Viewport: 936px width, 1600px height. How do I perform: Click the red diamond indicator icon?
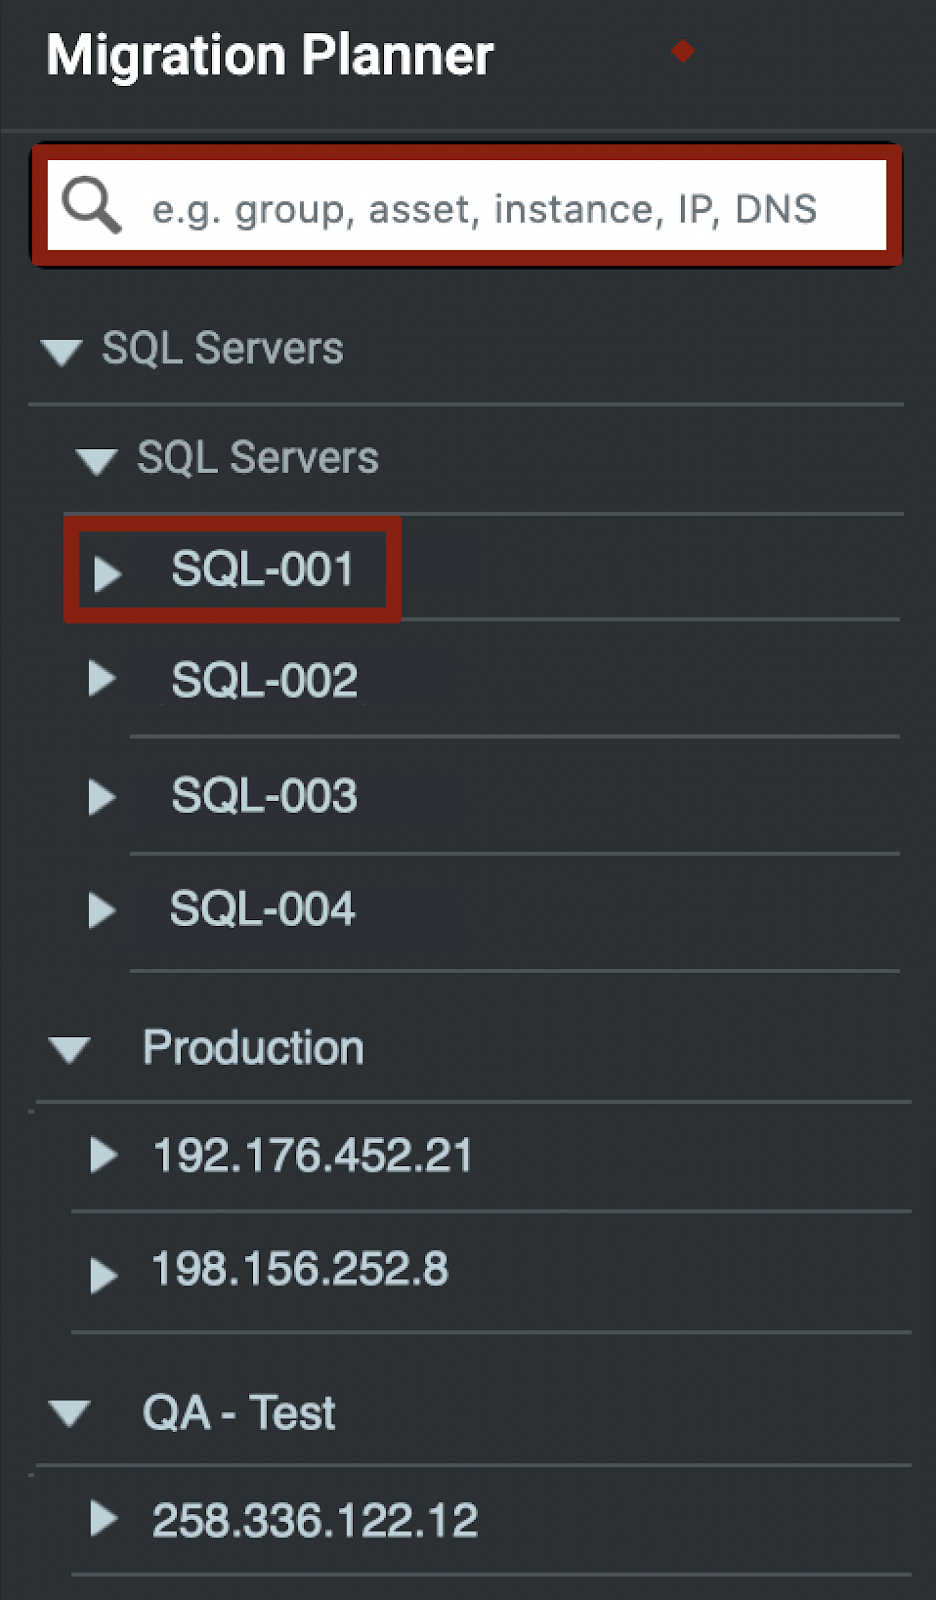click(683, 51)
